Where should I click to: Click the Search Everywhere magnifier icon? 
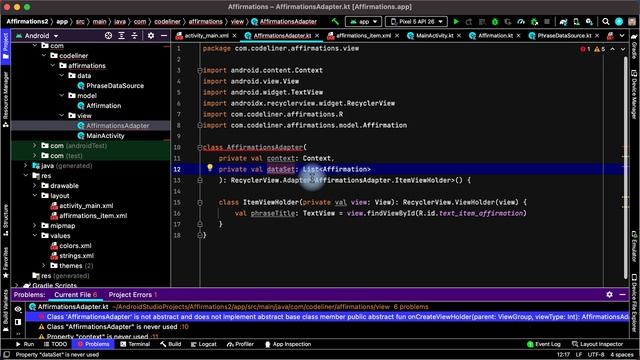[606, 22]
